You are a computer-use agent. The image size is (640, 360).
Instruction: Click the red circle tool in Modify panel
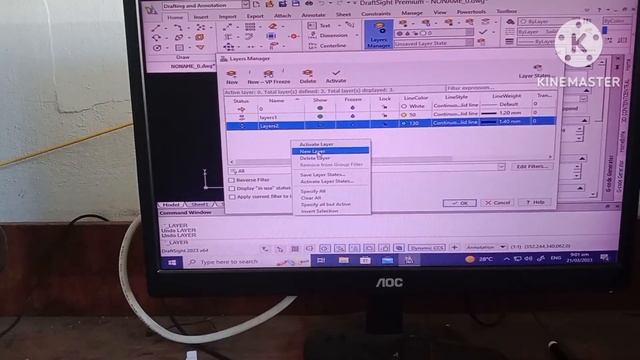coord(293,36)
